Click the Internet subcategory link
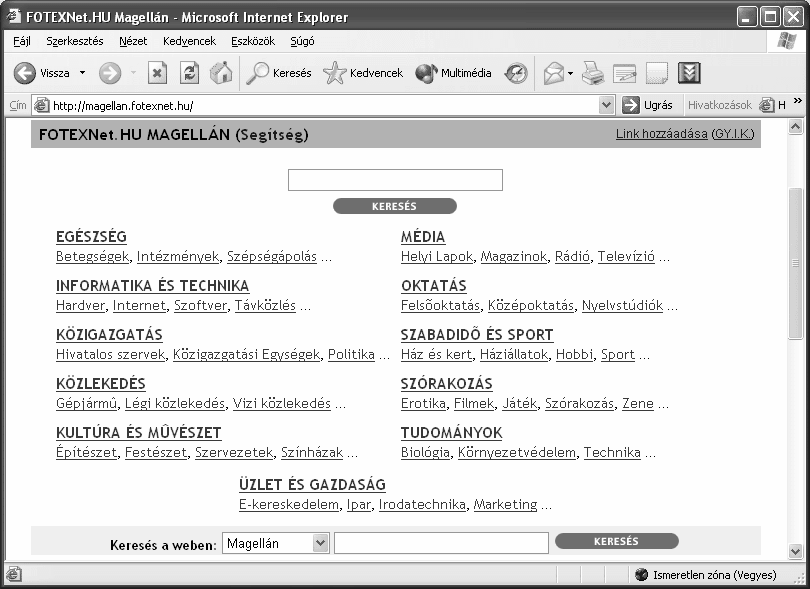The height and width of the screenshot is (589, 810). 139,305
